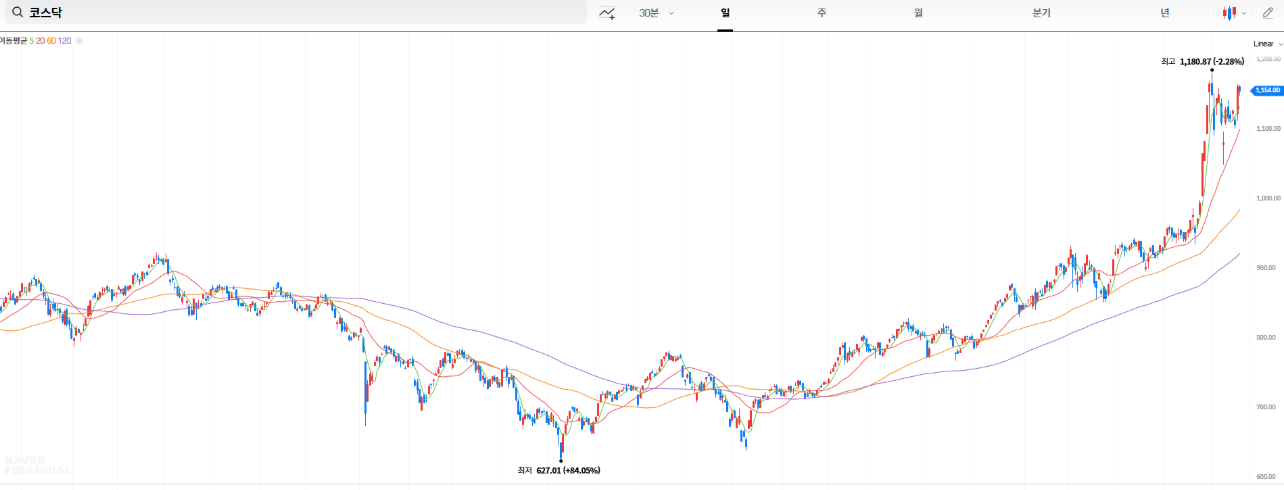Open the add indicator chart icon
The image size is (1284, 490).
coord(607,13)
